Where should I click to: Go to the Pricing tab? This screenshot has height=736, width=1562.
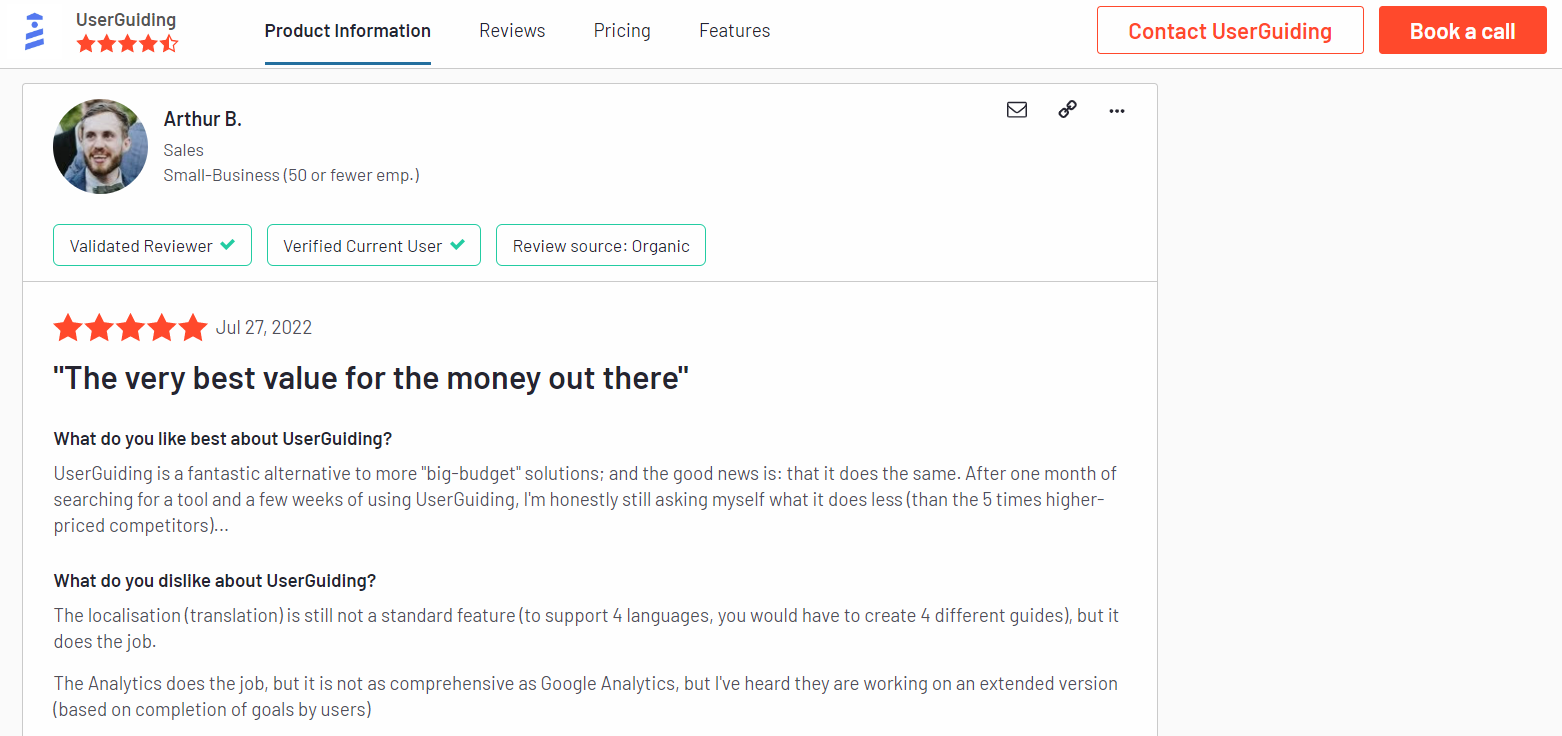pos(622,31)
